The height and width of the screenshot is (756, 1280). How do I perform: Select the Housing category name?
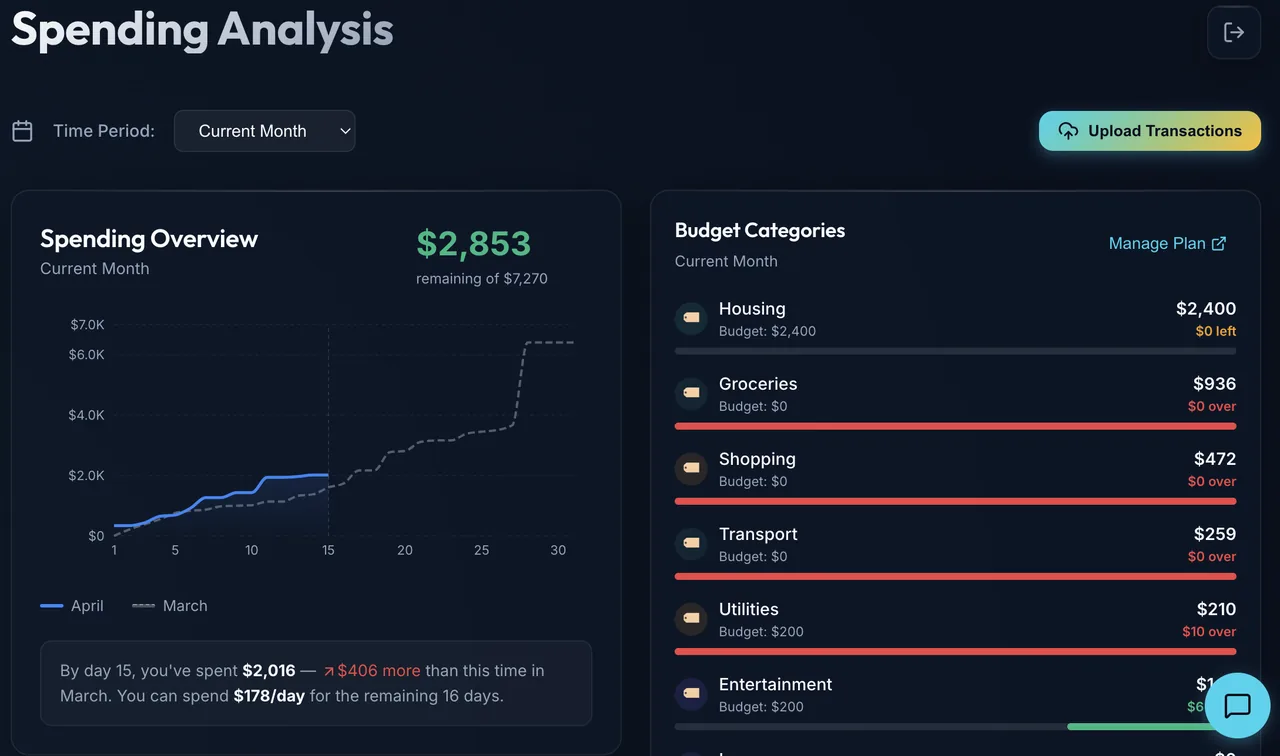tap(752, 309)
